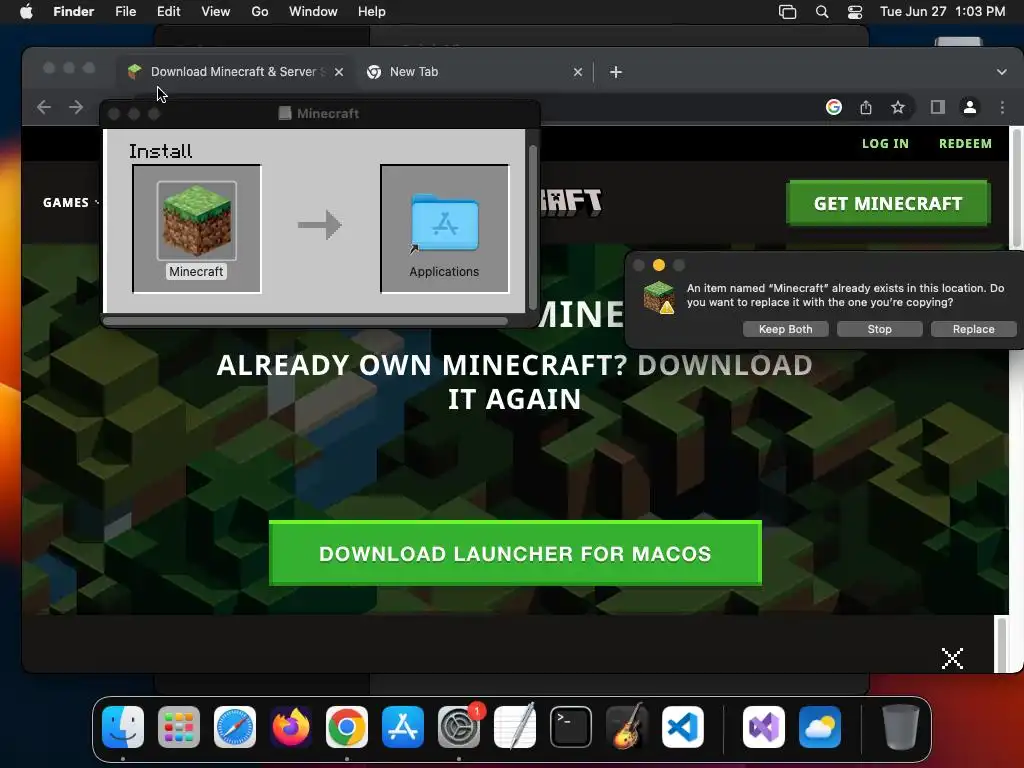Click the date and time in menu bar
1024x768 pixels.
click(942, 12)
